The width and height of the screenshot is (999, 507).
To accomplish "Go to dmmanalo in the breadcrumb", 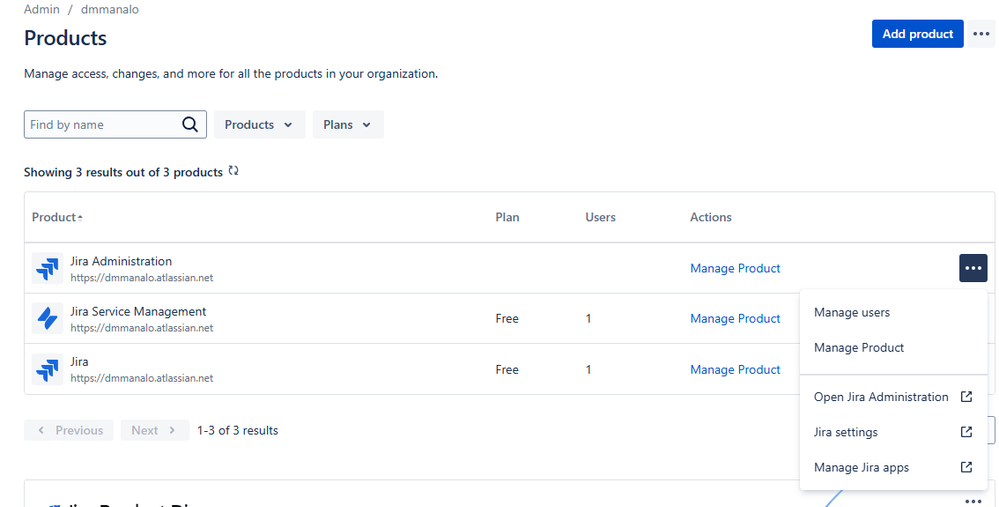I will [x=110, y=10].
